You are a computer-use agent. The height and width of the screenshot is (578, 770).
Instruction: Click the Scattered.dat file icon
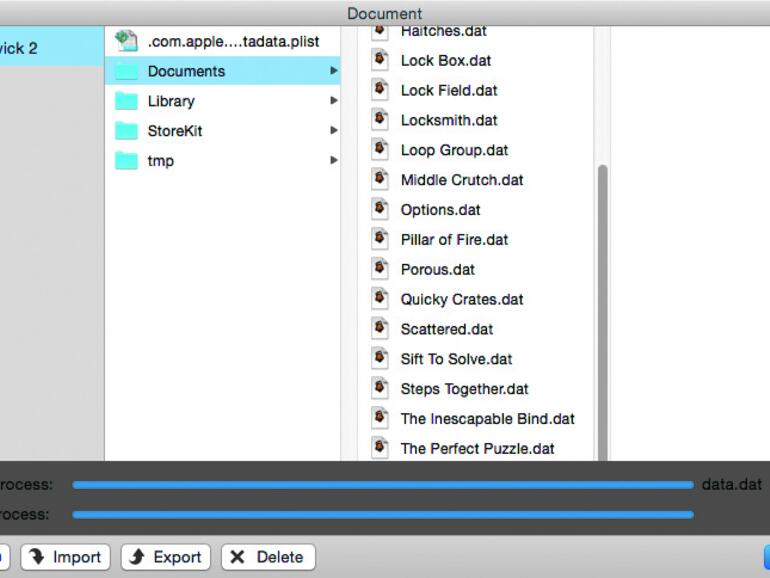coord(380,329)
